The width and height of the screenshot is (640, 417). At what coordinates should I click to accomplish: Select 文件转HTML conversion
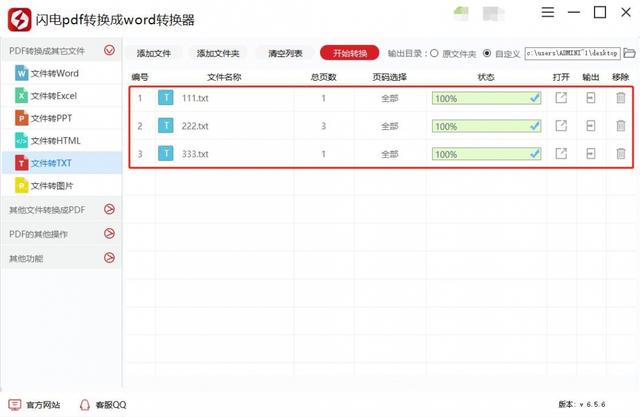(x=62, y=141)
